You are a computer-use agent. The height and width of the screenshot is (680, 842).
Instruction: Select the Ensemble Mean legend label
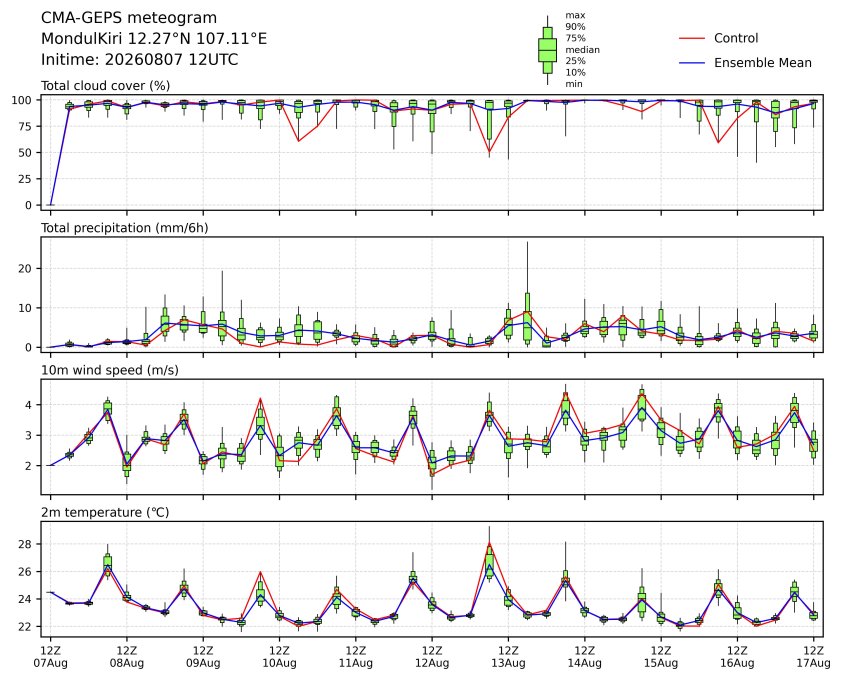pos(763,63)
